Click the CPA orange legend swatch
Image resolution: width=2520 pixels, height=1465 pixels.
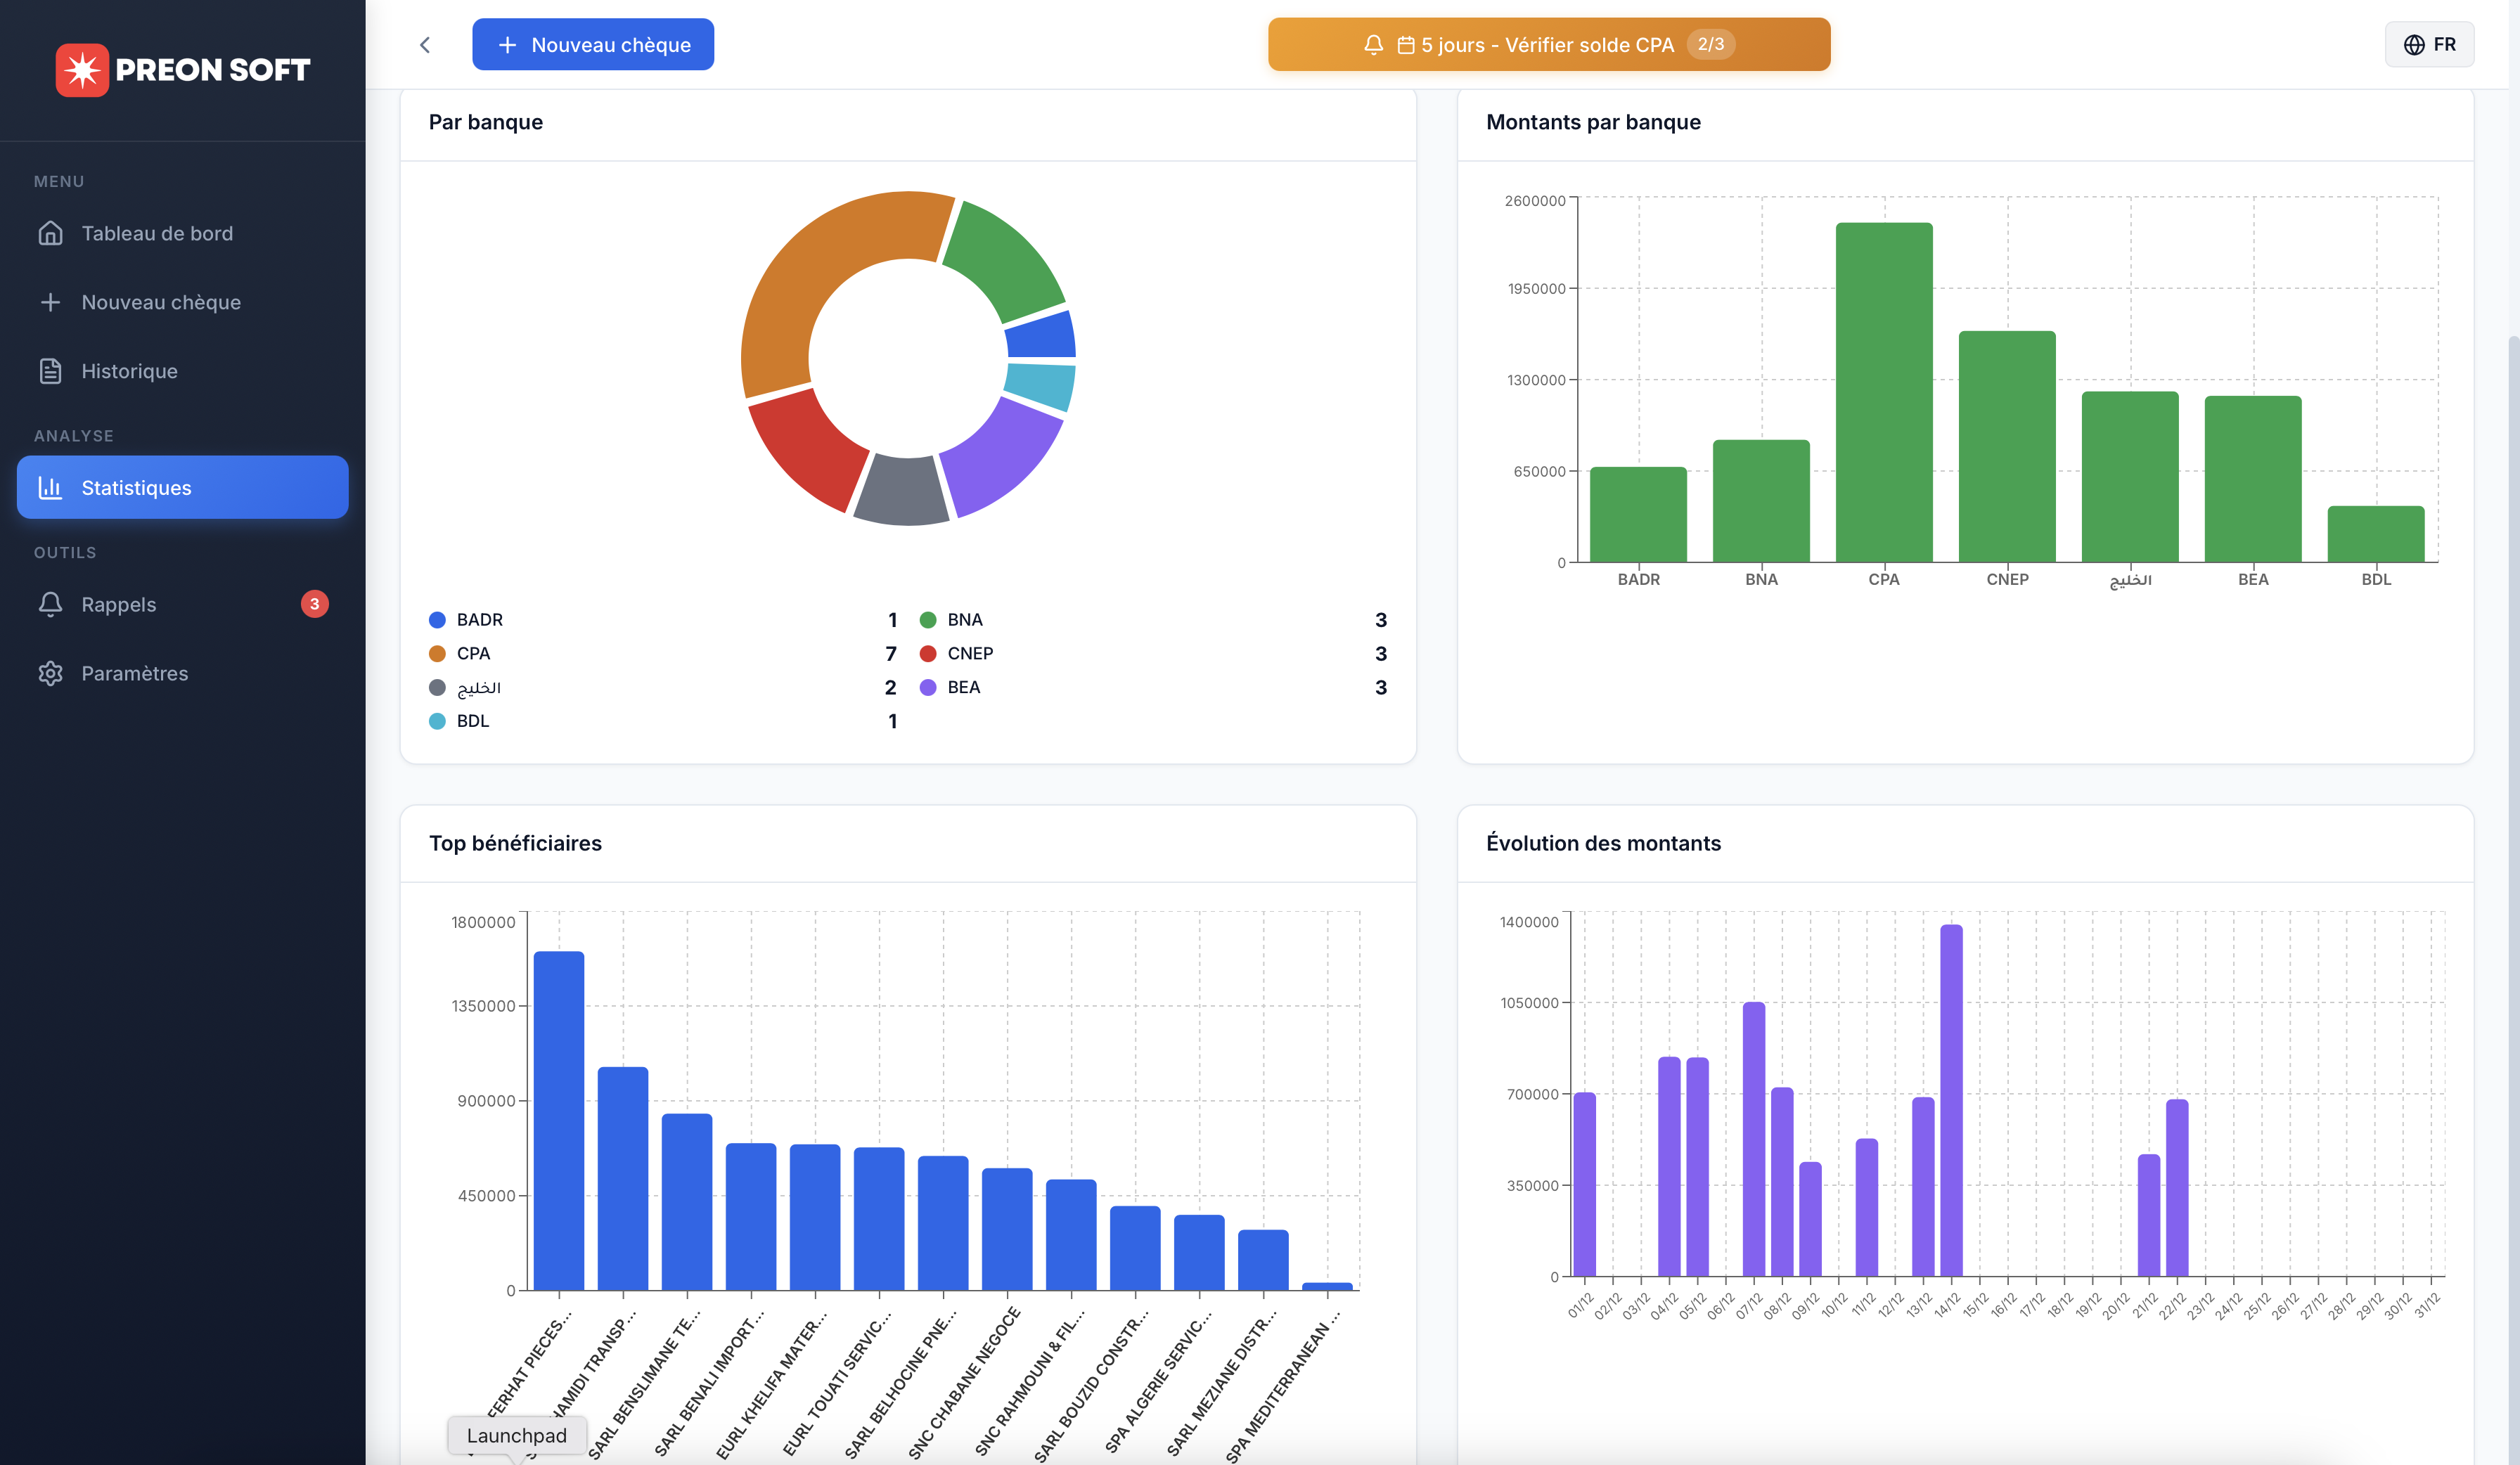coord(437,654)
